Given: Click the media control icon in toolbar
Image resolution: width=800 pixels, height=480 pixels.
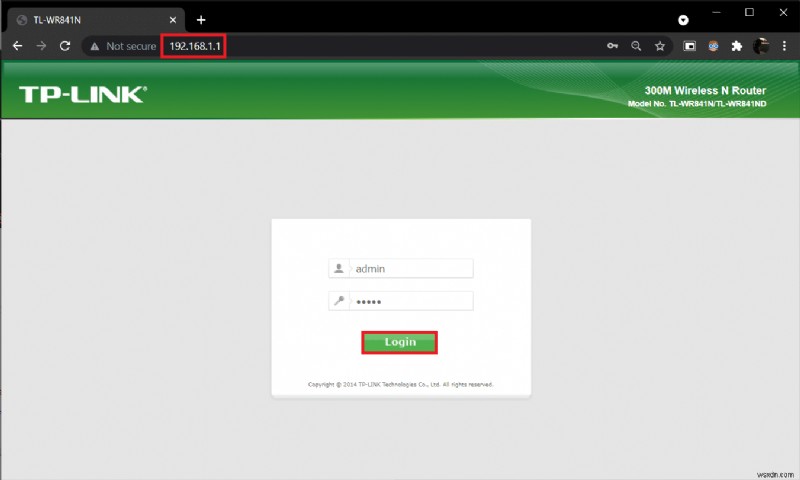Looking at the screenshot, I should 689,46.
